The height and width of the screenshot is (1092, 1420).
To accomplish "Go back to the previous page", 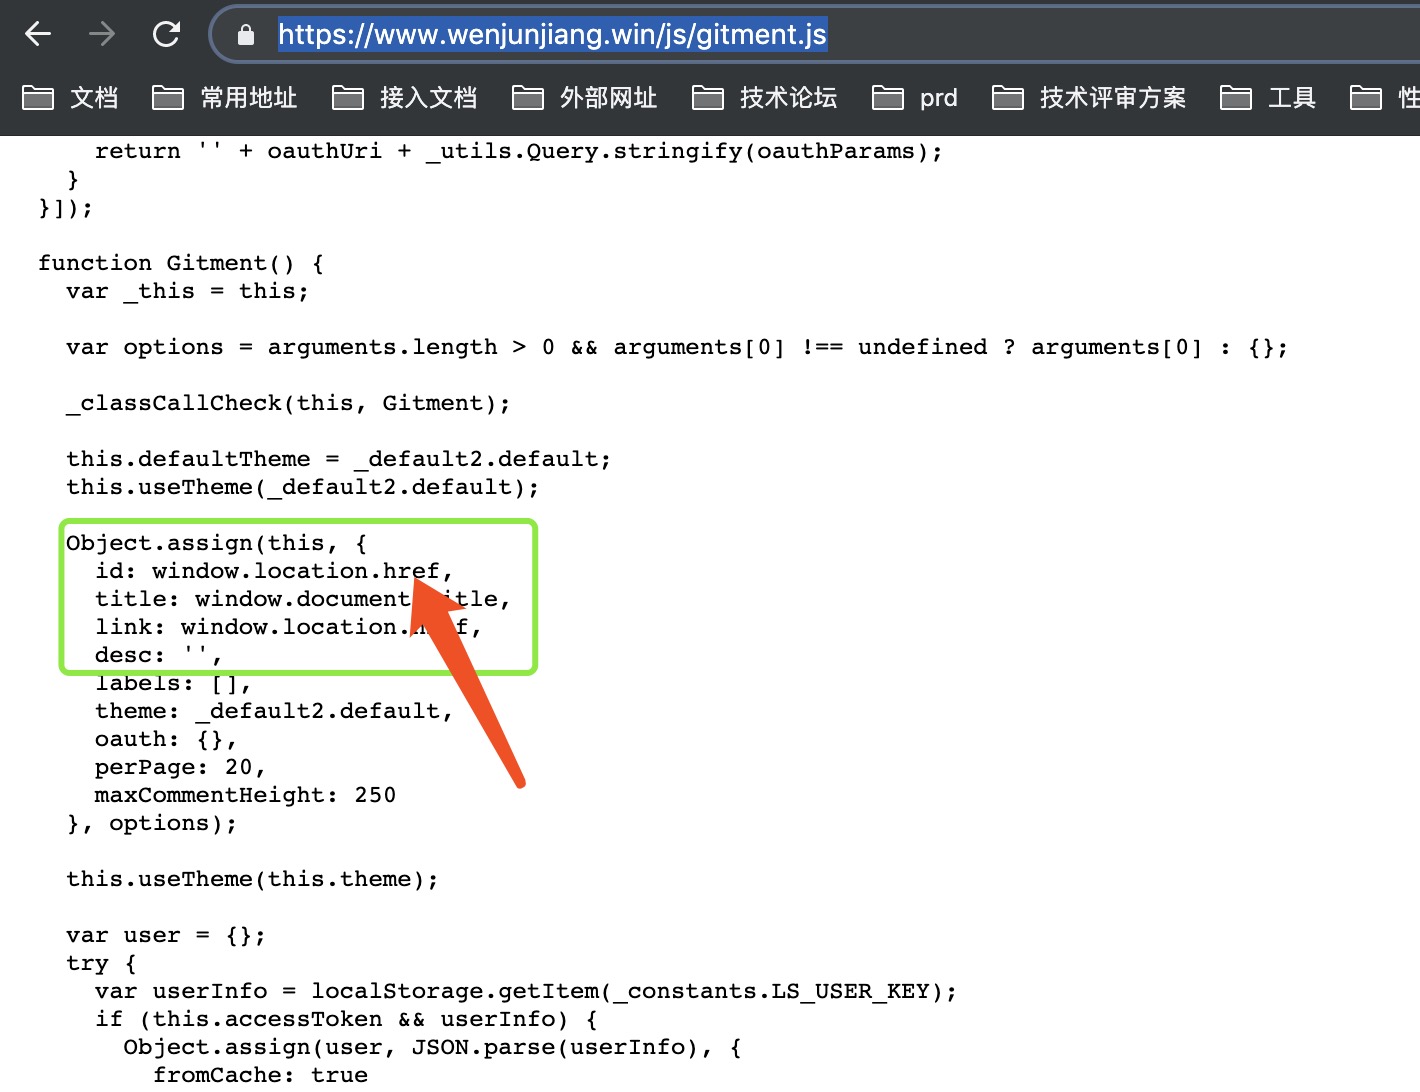I will [38, 35].
